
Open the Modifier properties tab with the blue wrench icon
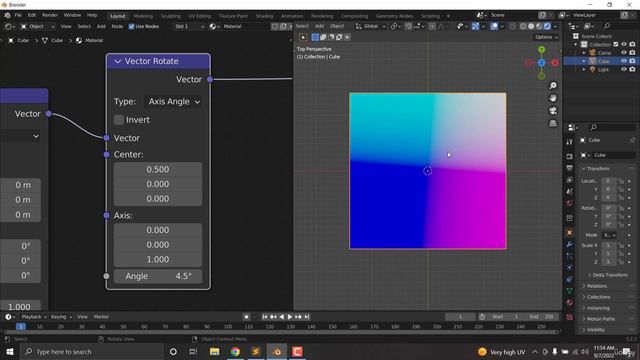click(x=569, y=244)
